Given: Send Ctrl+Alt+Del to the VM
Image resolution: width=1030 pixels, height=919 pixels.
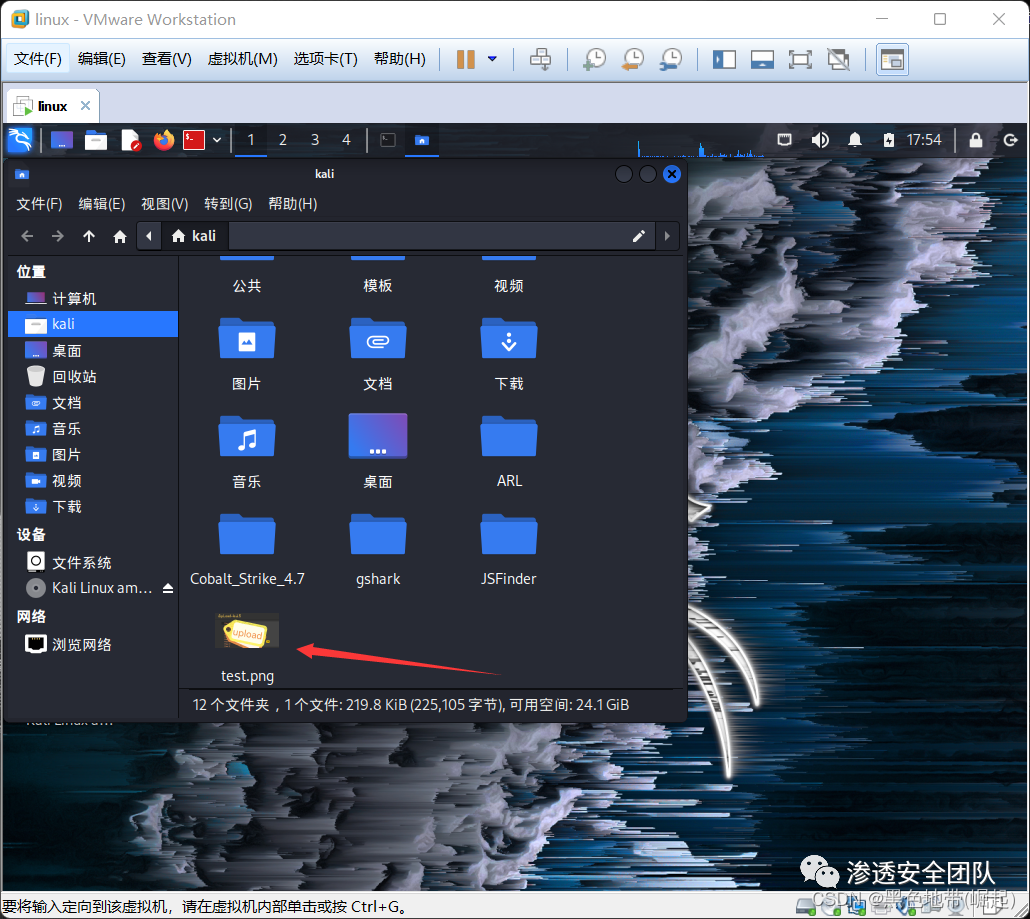Looking at the screenshot, I should pos(541,59).
